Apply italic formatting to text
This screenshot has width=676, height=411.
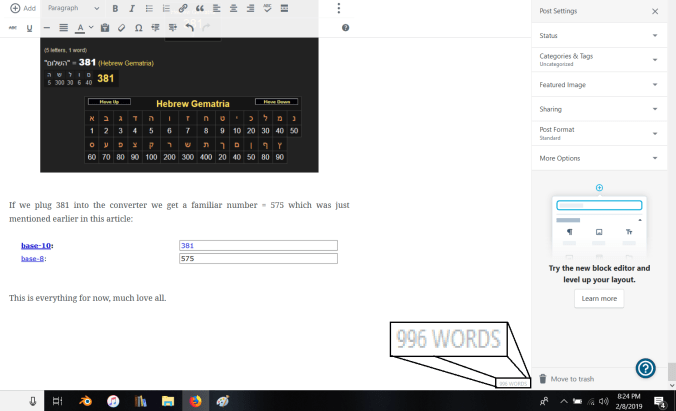(131, 8)
